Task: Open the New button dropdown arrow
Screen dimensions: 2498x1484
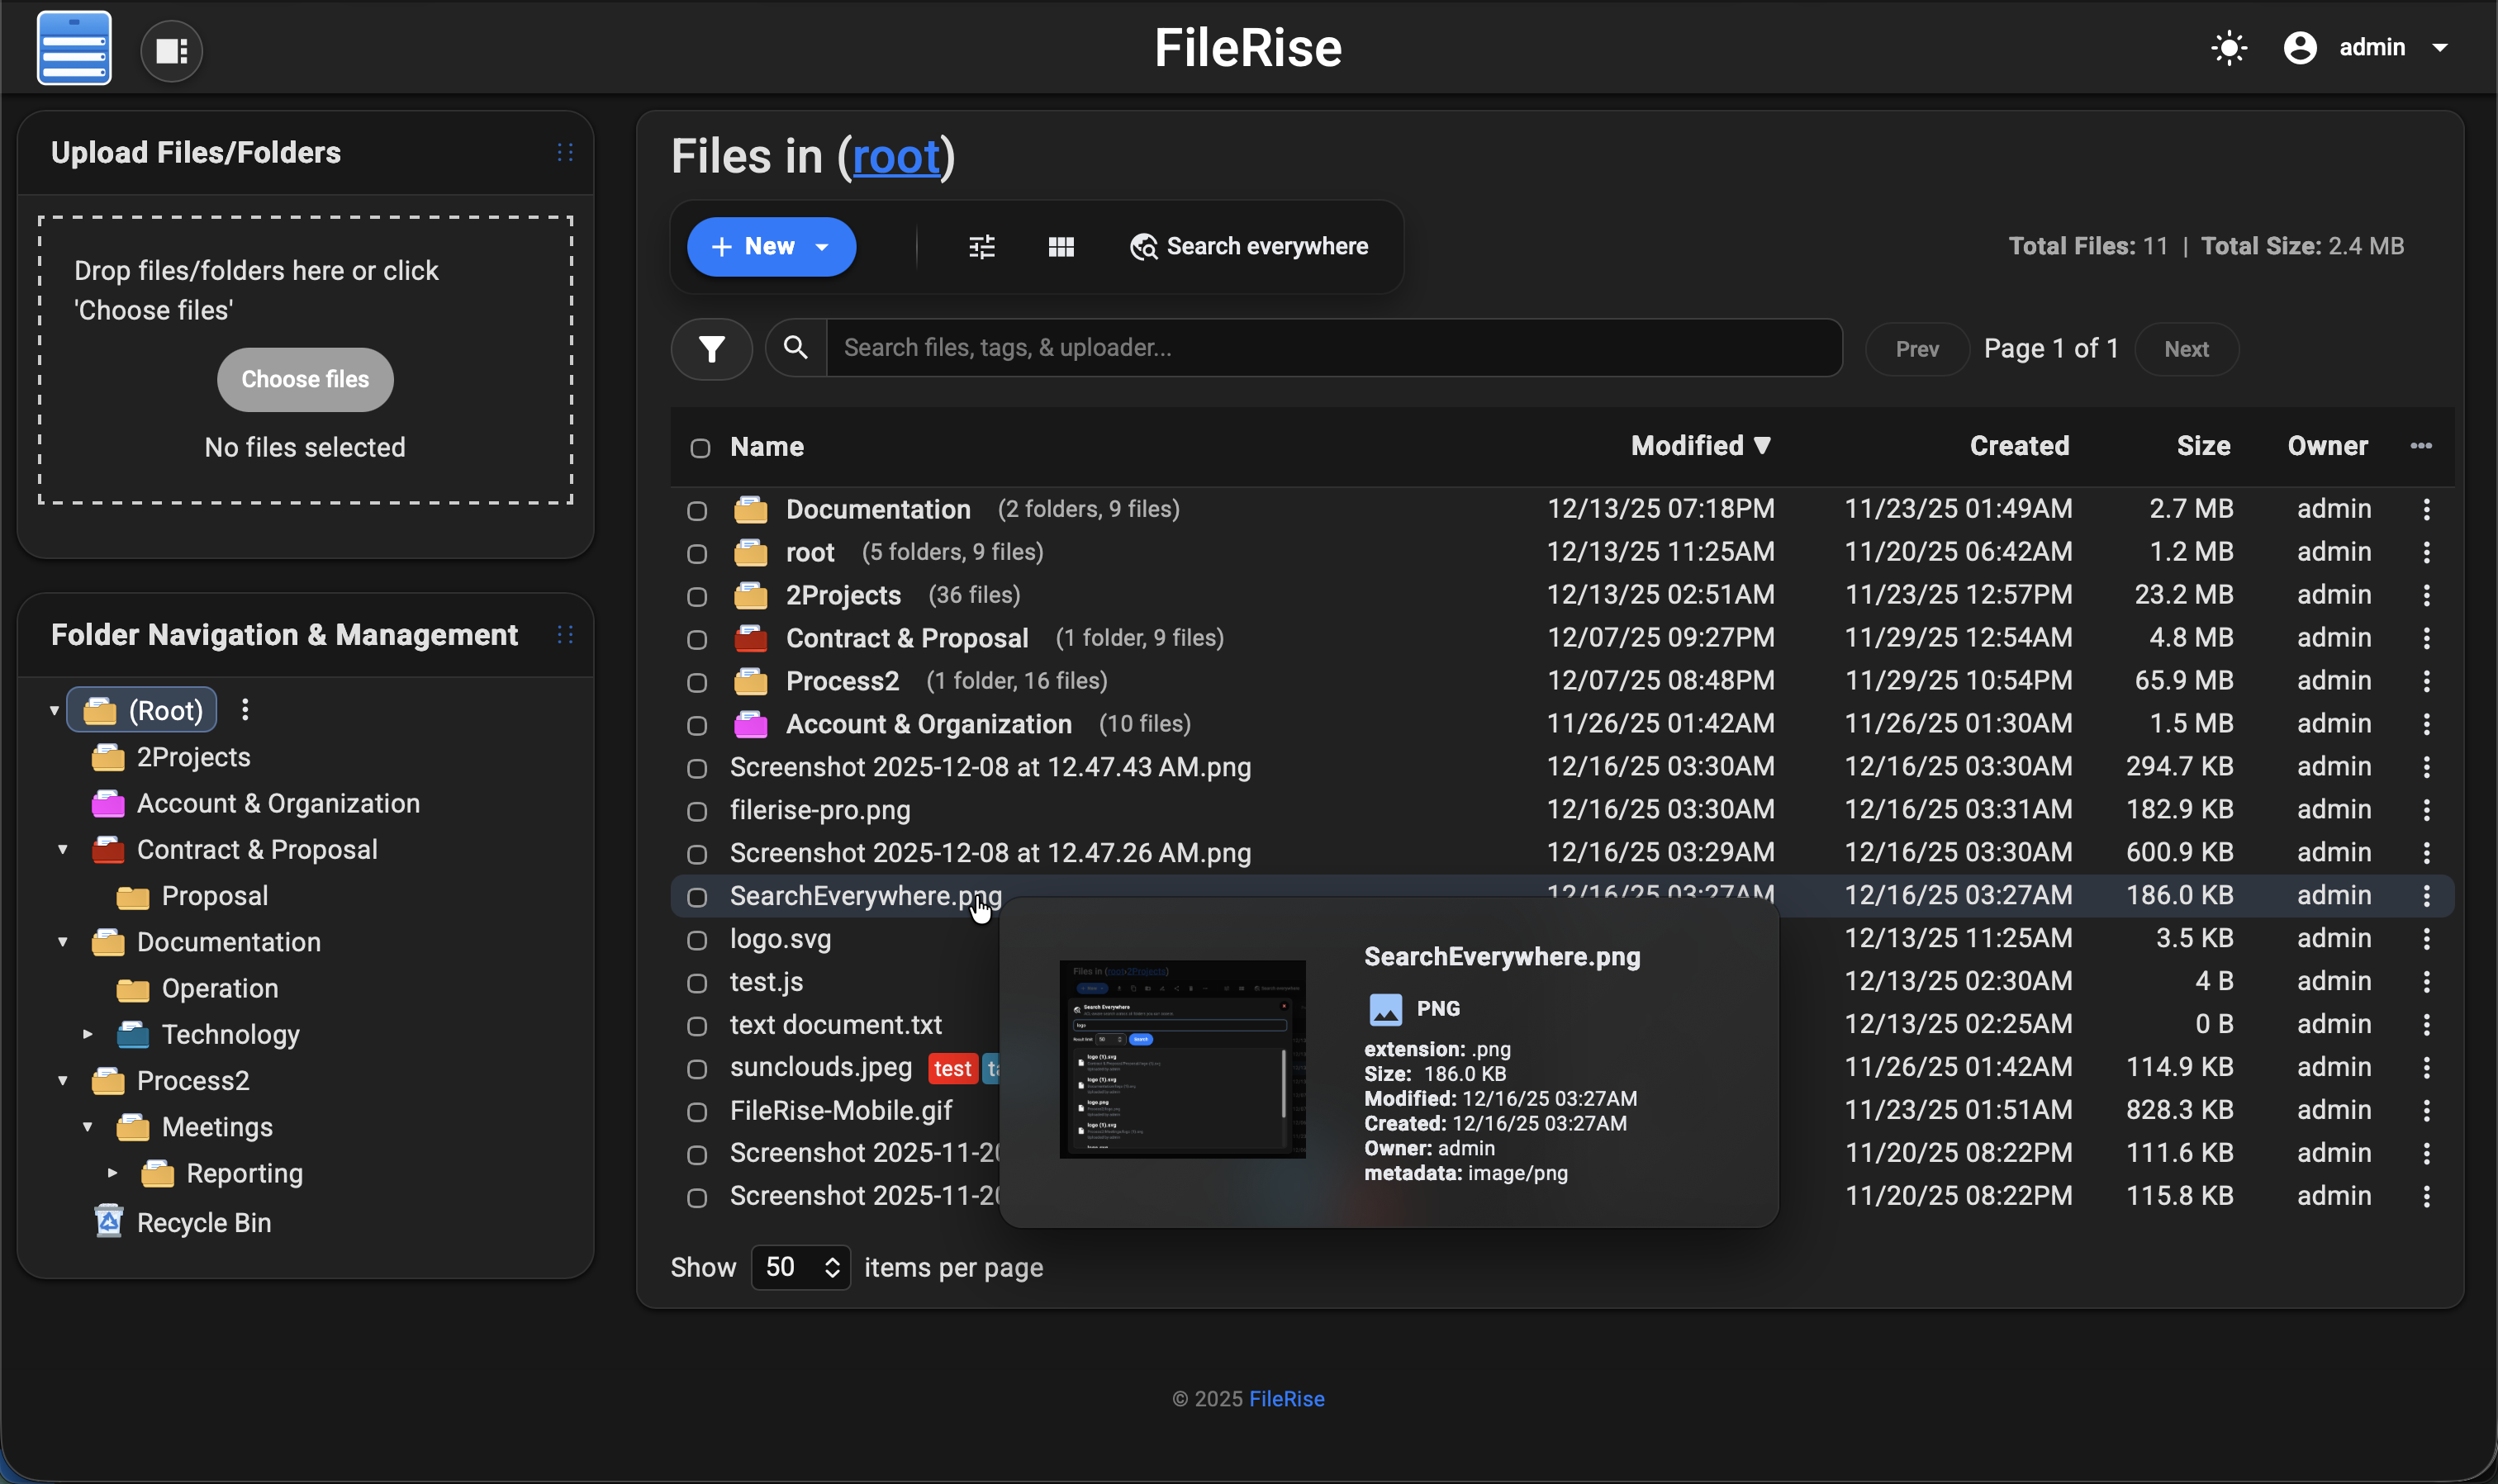Action: (822, 246)
